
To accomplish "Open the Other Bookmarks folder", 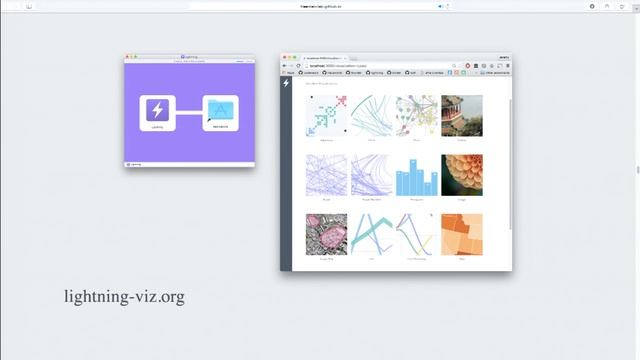I will click(x=495, y=73).
